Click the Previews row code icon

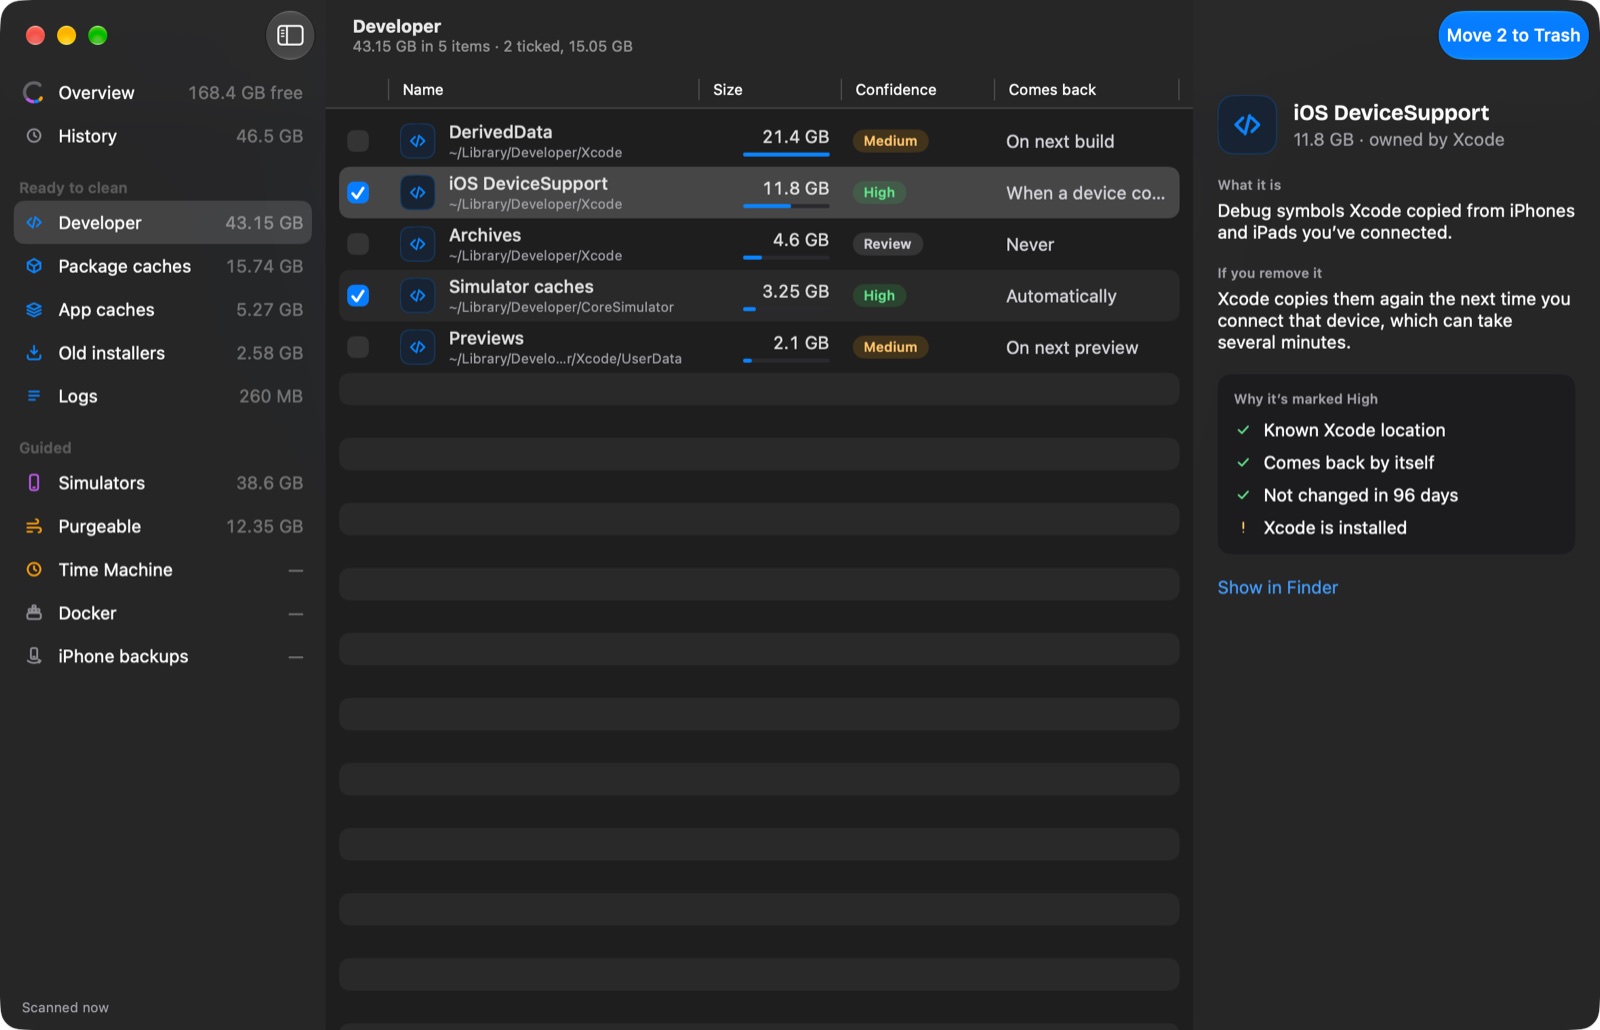click(418, 347)
